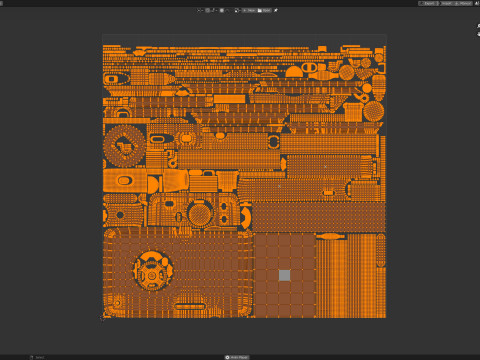The image size is (480, 360).
Task: Click the pan hand gizmo icon
Action: 478,34
